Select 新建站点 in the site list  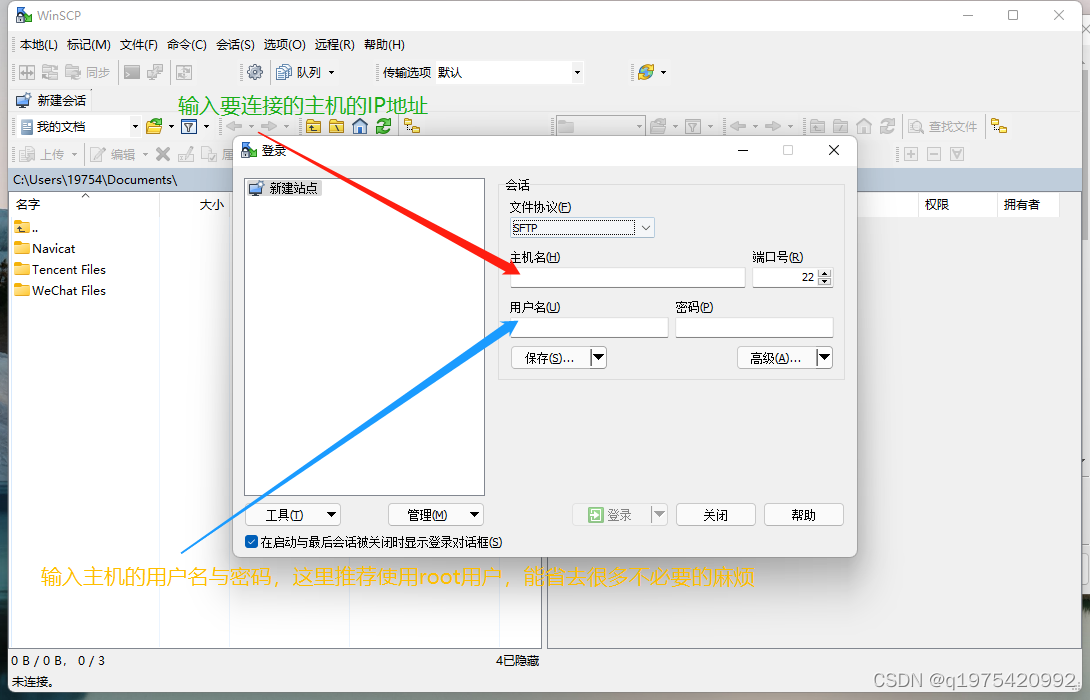[284, 188]
